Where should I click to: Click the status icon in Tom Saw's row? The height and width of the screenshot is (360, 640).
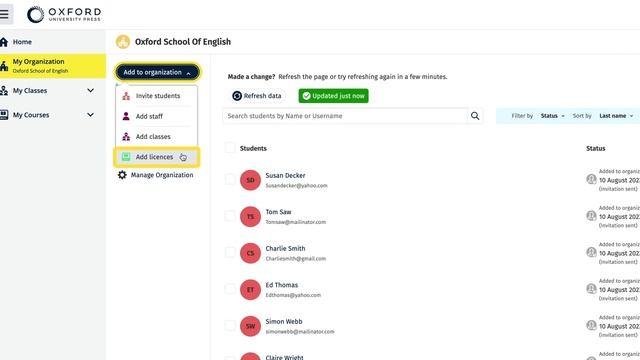click(x=591, y=216)
